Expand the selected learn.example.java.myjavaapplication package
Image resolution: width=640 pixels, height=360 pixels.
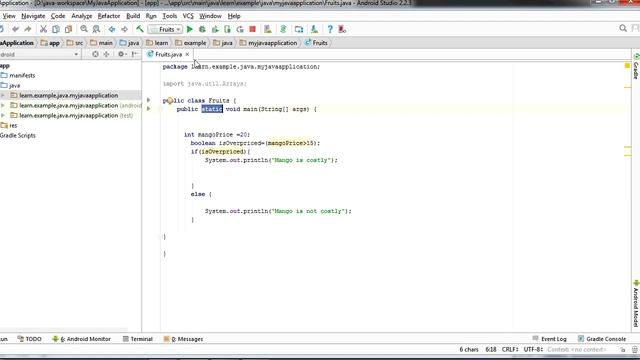point(3,96)
